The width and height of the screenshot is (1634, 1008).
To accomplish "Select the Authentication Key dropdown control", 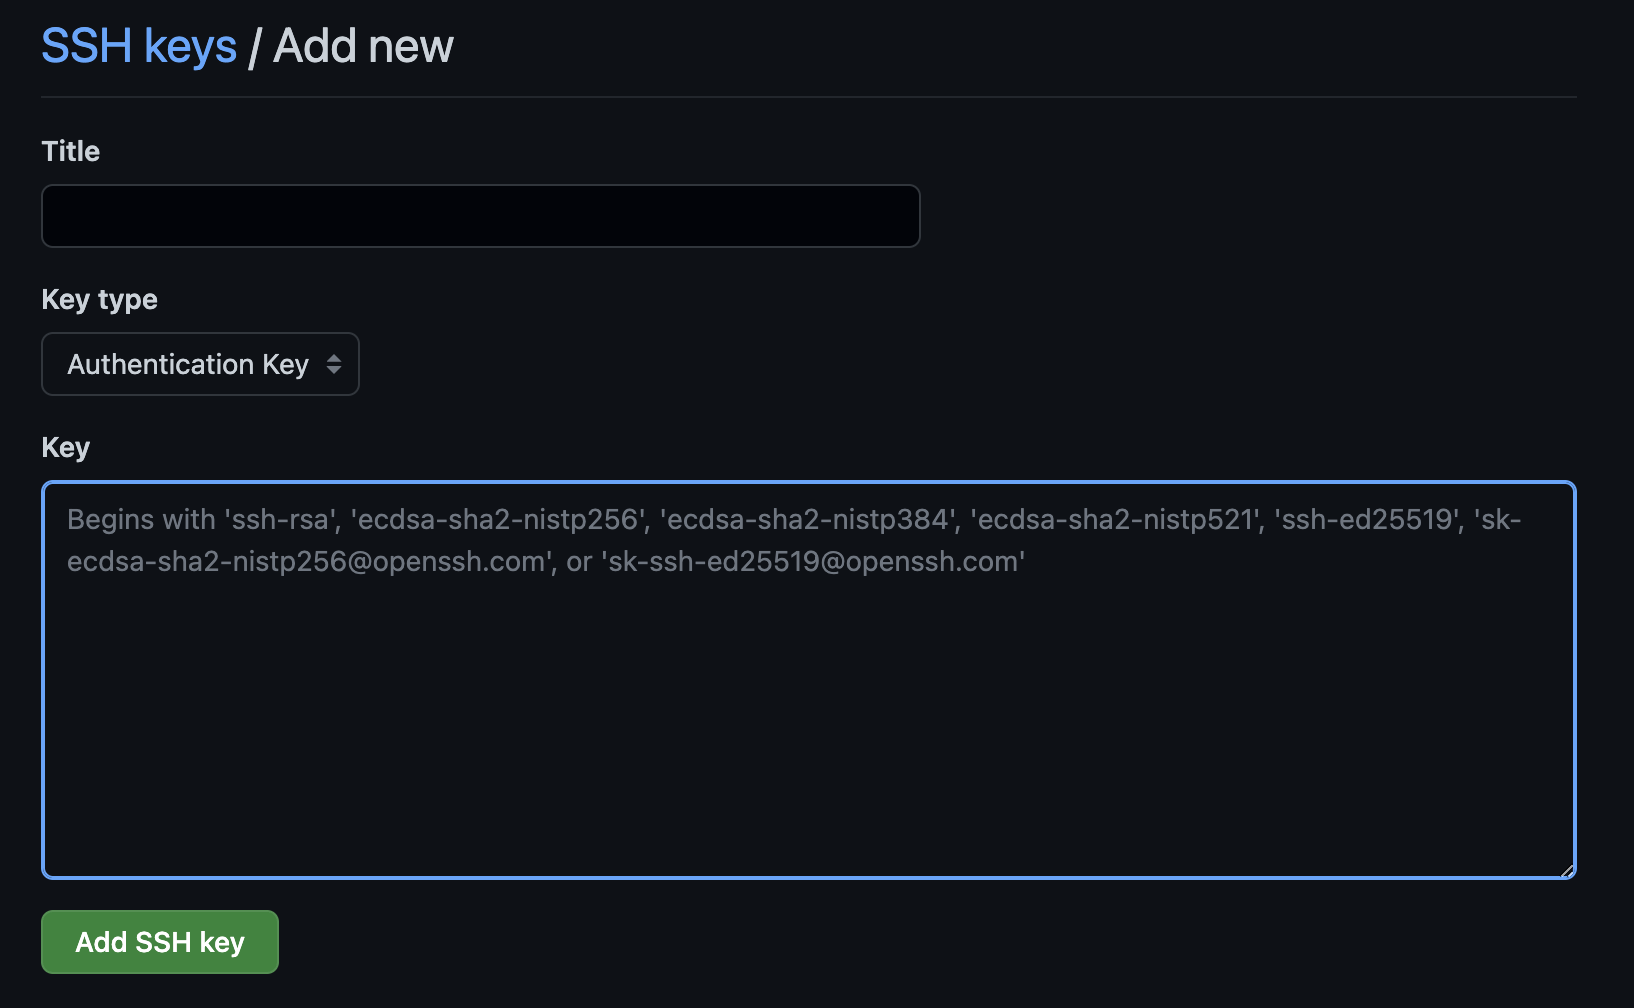I will point(199,364).
